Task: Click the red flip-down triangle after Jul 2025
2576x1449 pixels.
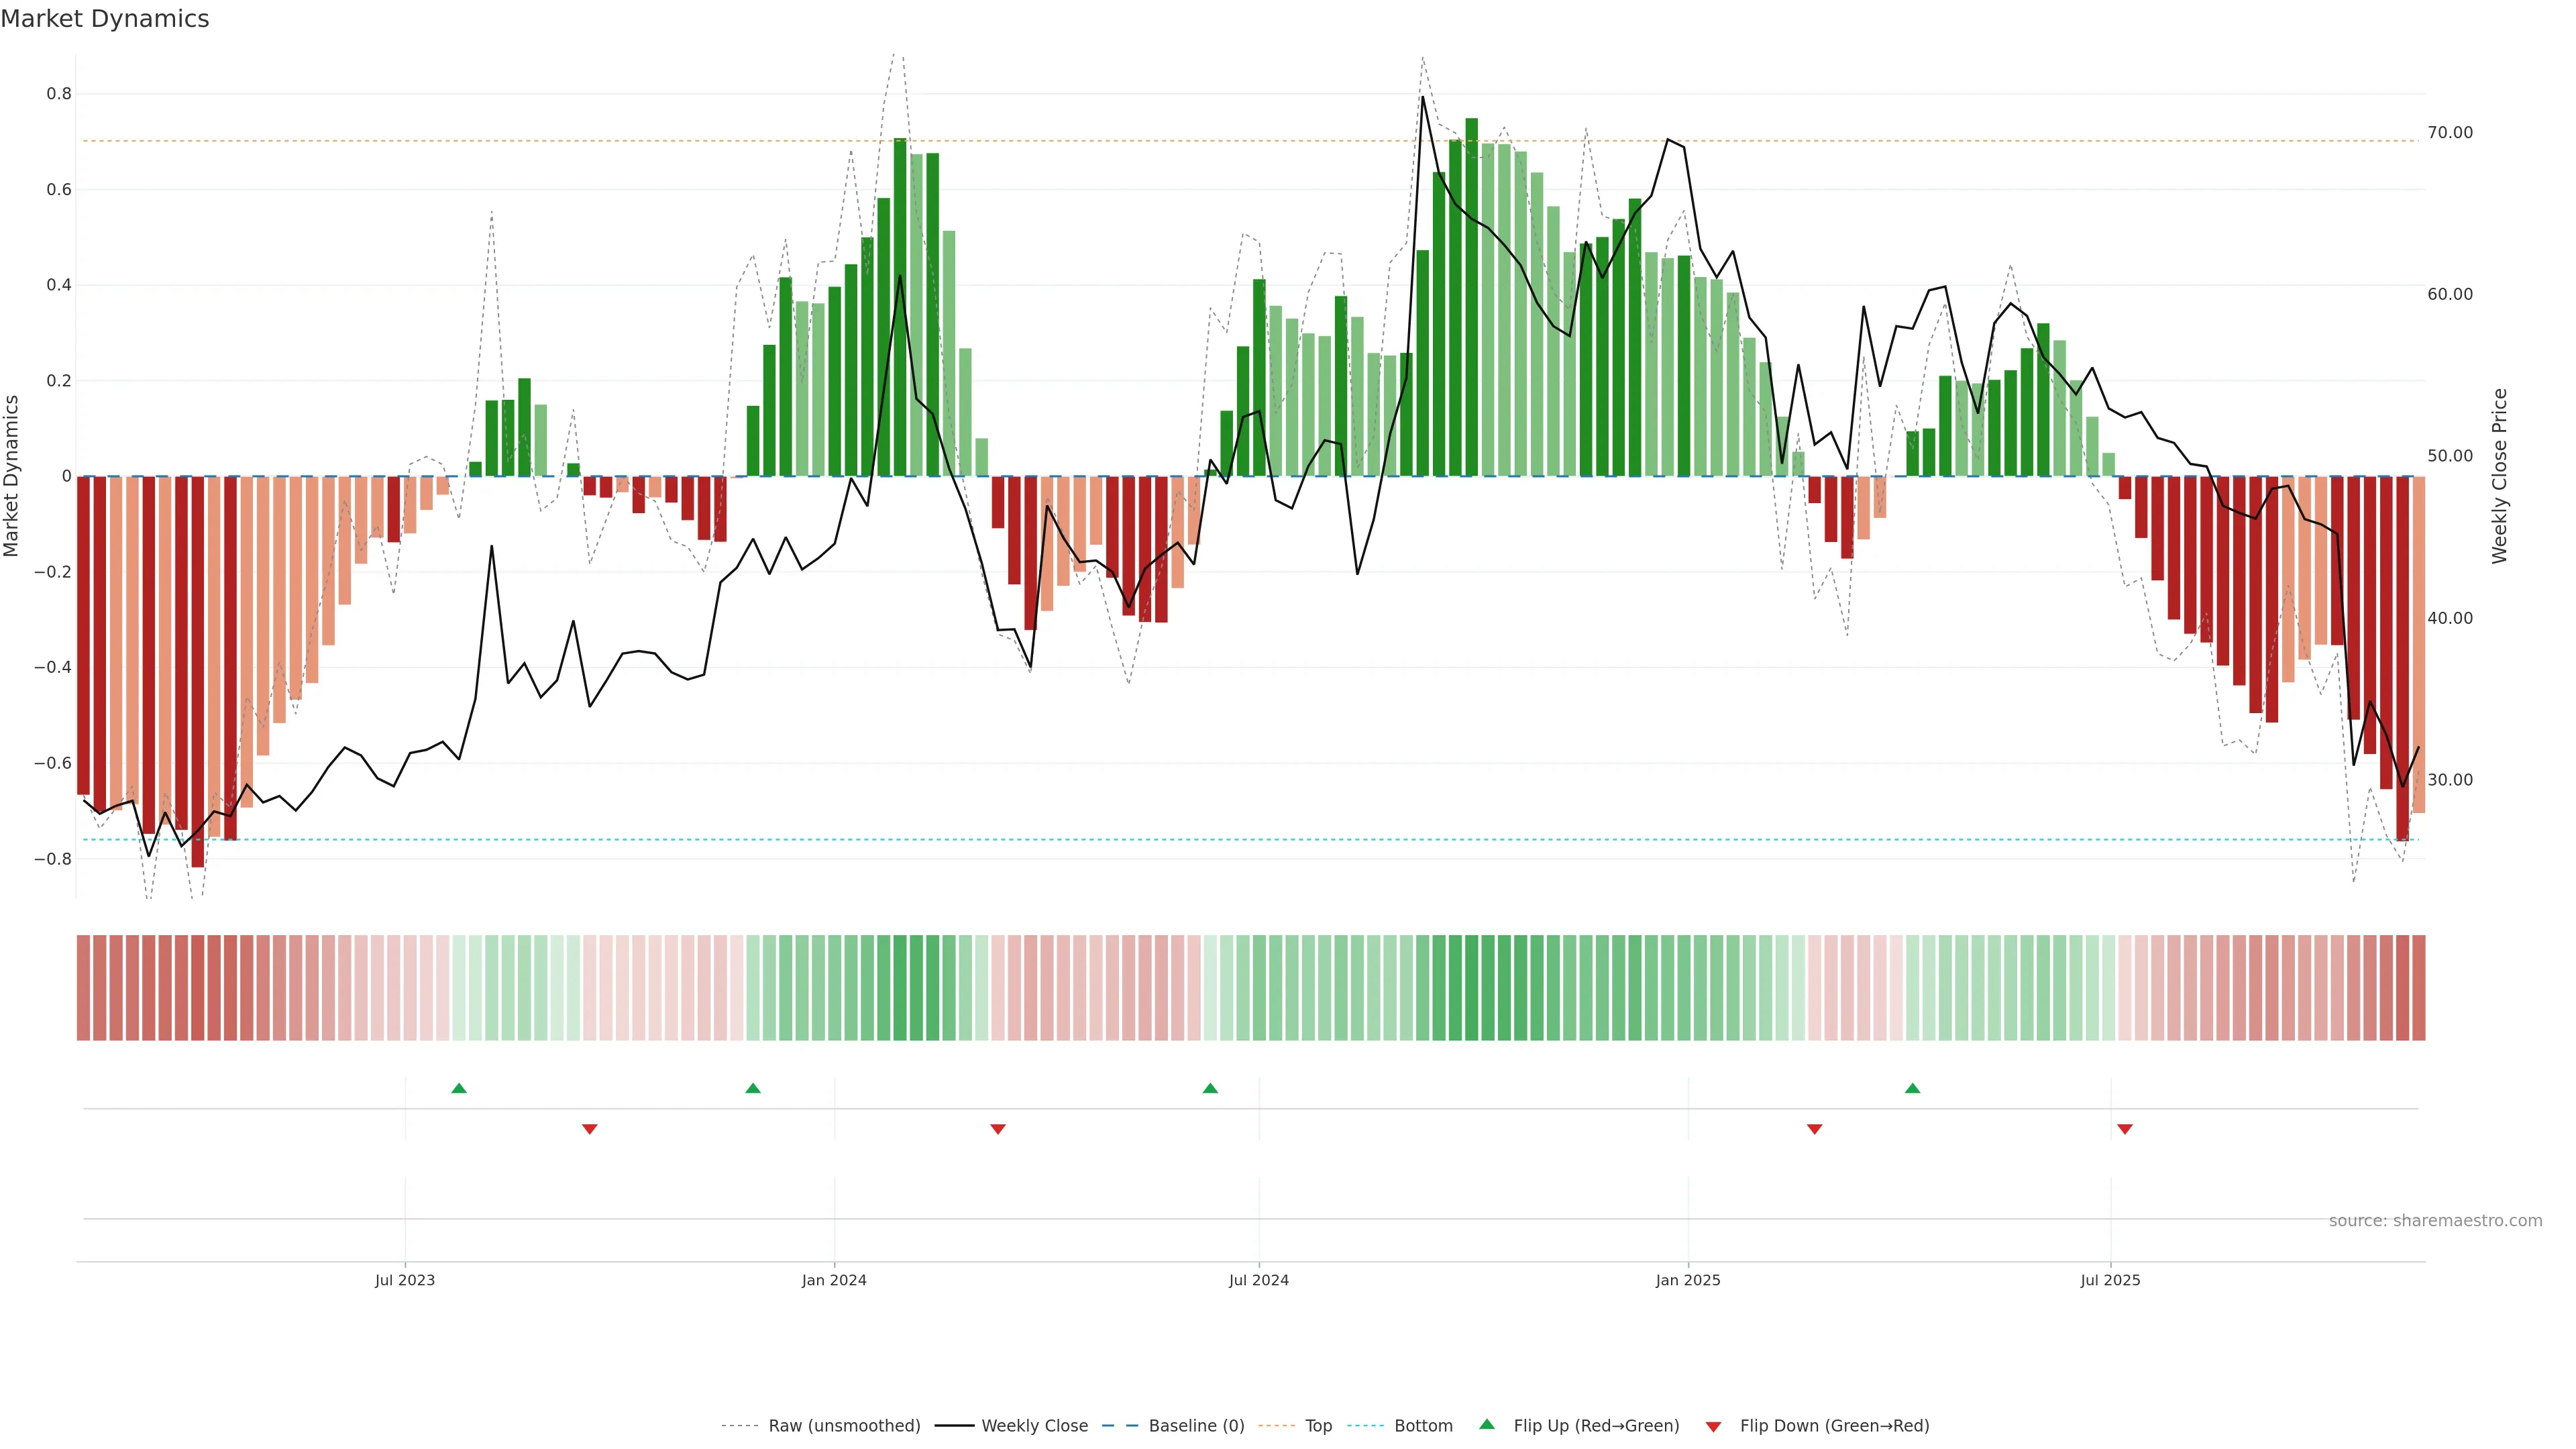Action: coord(2125,1129)
